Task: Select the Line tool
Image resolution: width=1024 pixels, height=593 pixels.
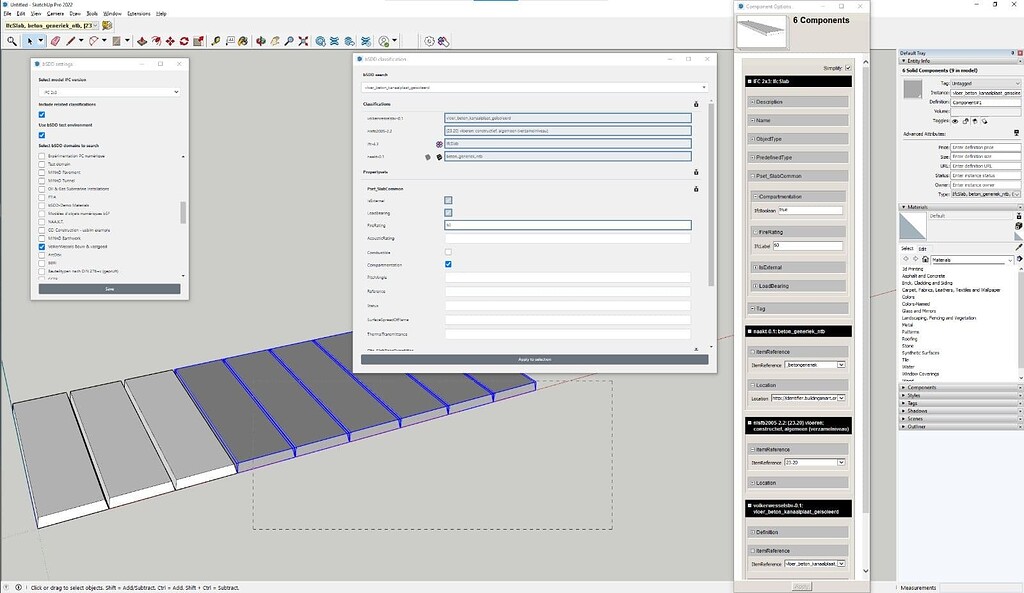Action: [x=72, y=41]
